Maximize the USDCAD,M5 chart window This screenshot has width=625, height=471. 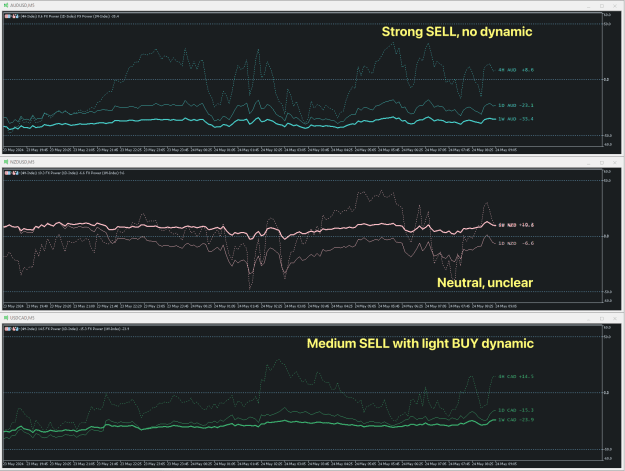pos(602,319)
